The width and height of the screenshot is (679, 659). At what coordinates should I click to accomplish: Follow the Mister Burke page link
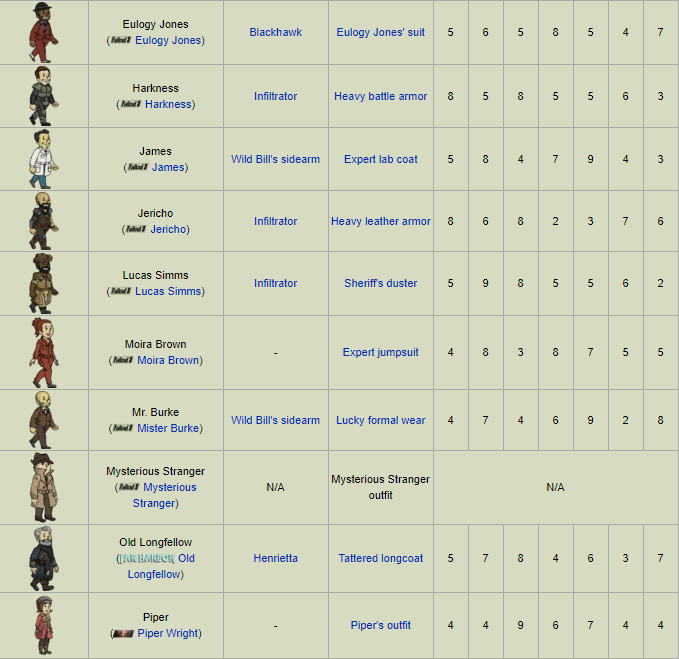(168, 428)
